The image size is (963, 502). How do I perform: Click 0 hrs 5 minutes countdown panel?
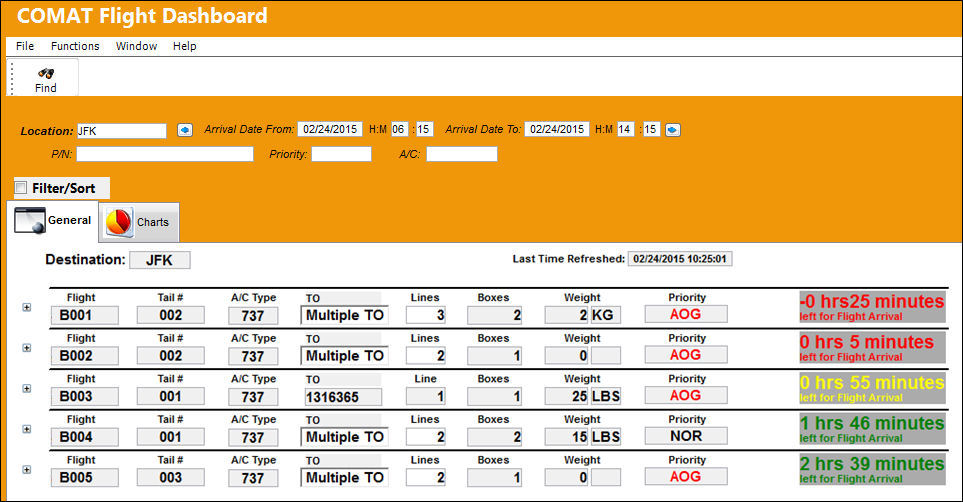[872, 347]
